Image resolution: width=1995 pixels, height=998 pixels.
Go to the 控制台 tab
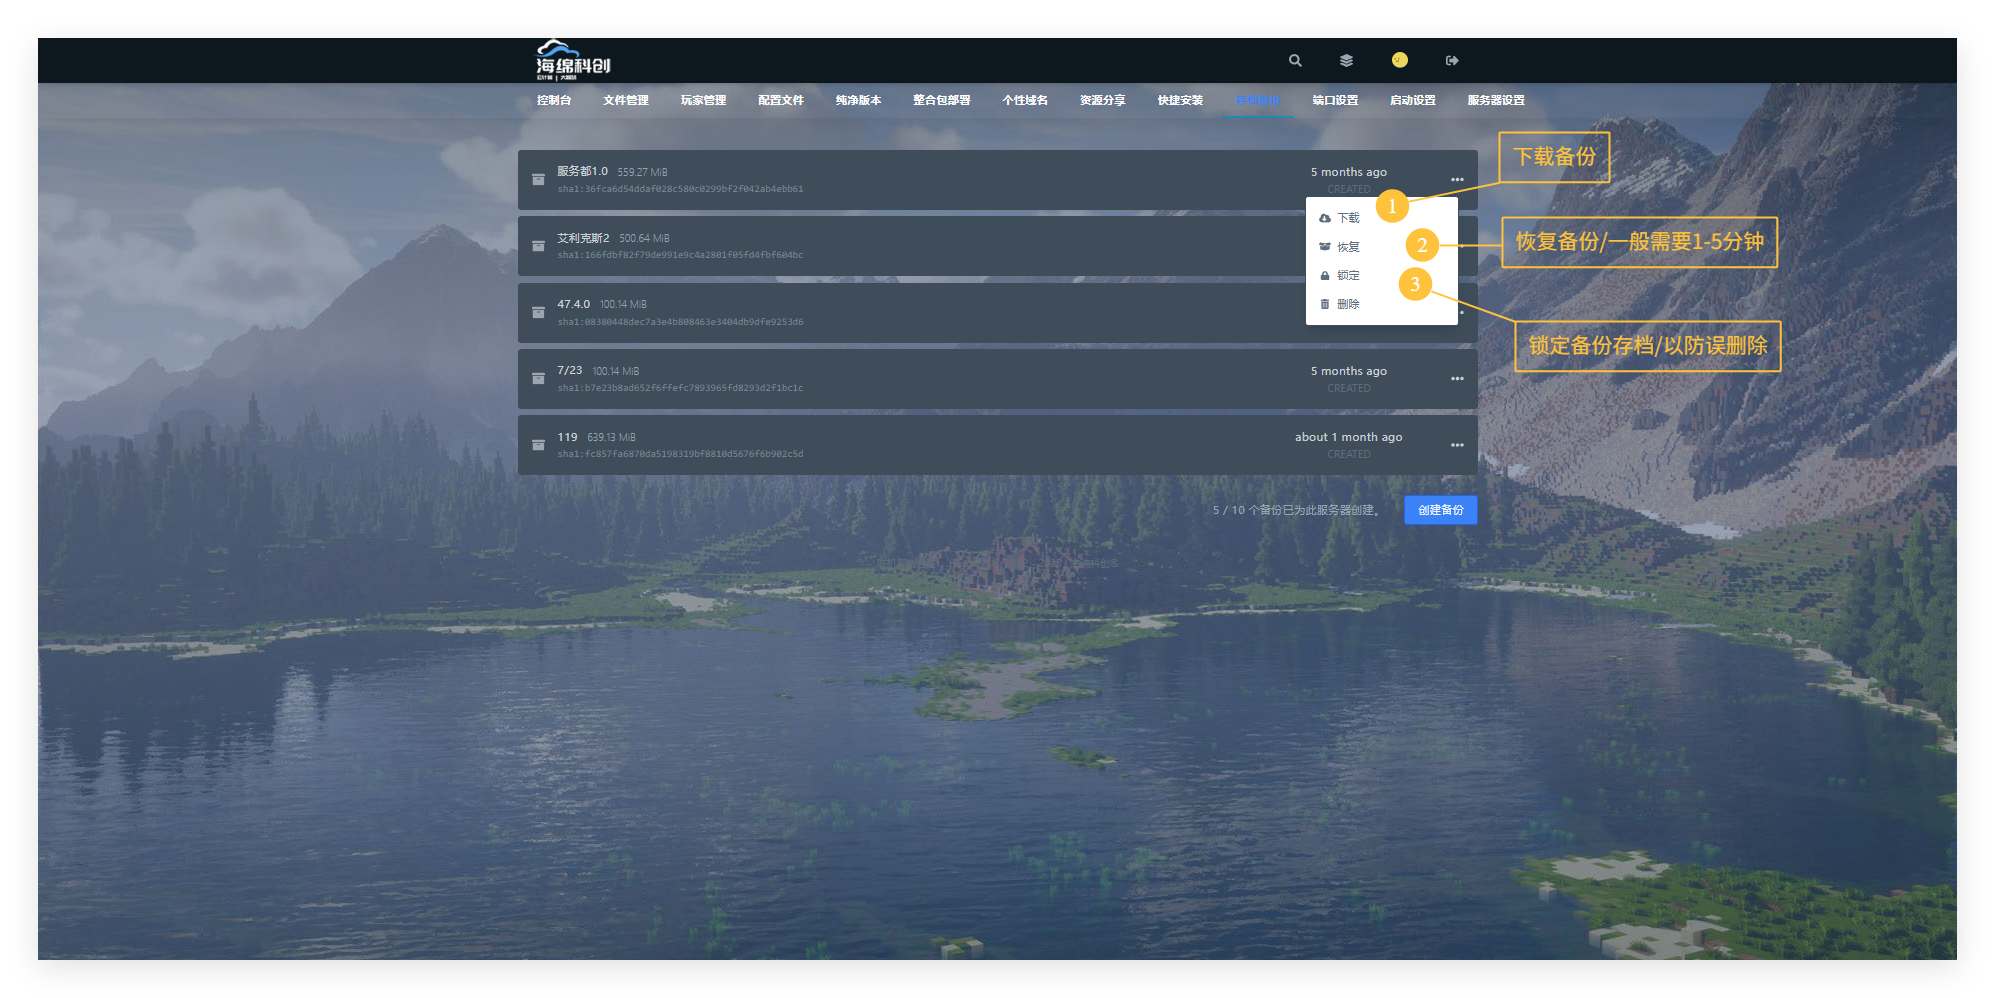pos(554,100)
